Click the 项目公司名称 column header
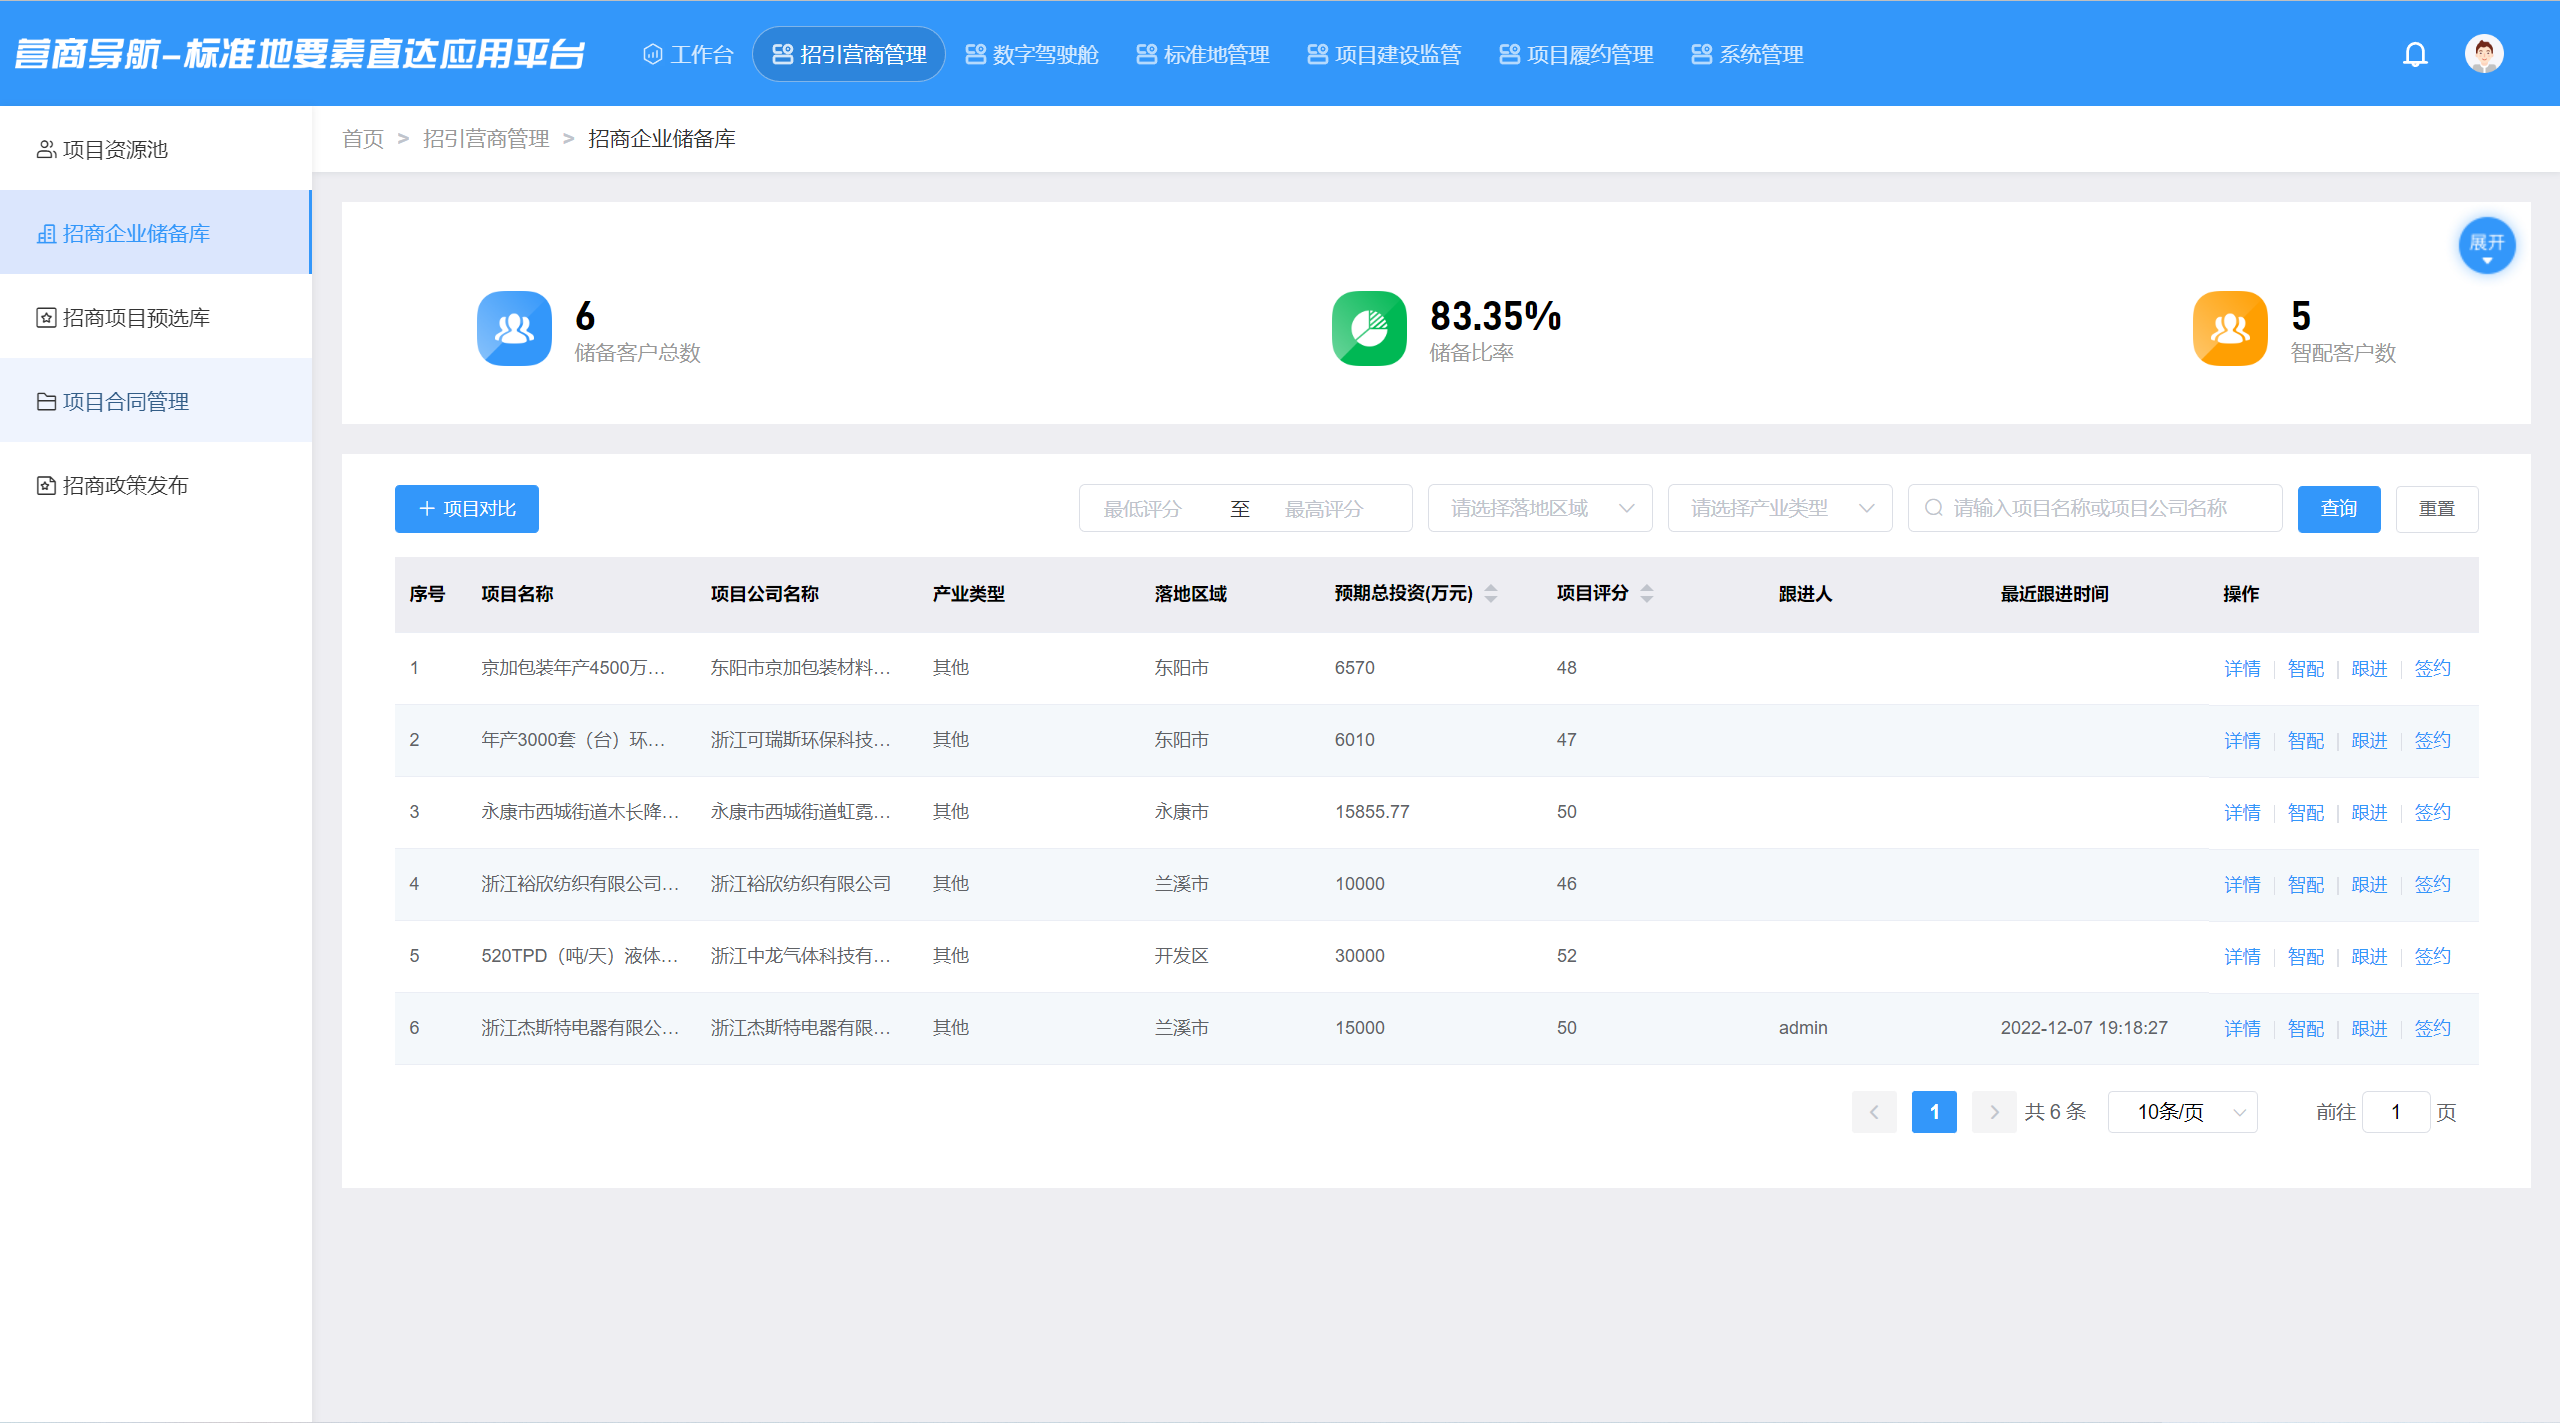The image size is (2560, 1423). pyautogui.click(x=765, y=594)
